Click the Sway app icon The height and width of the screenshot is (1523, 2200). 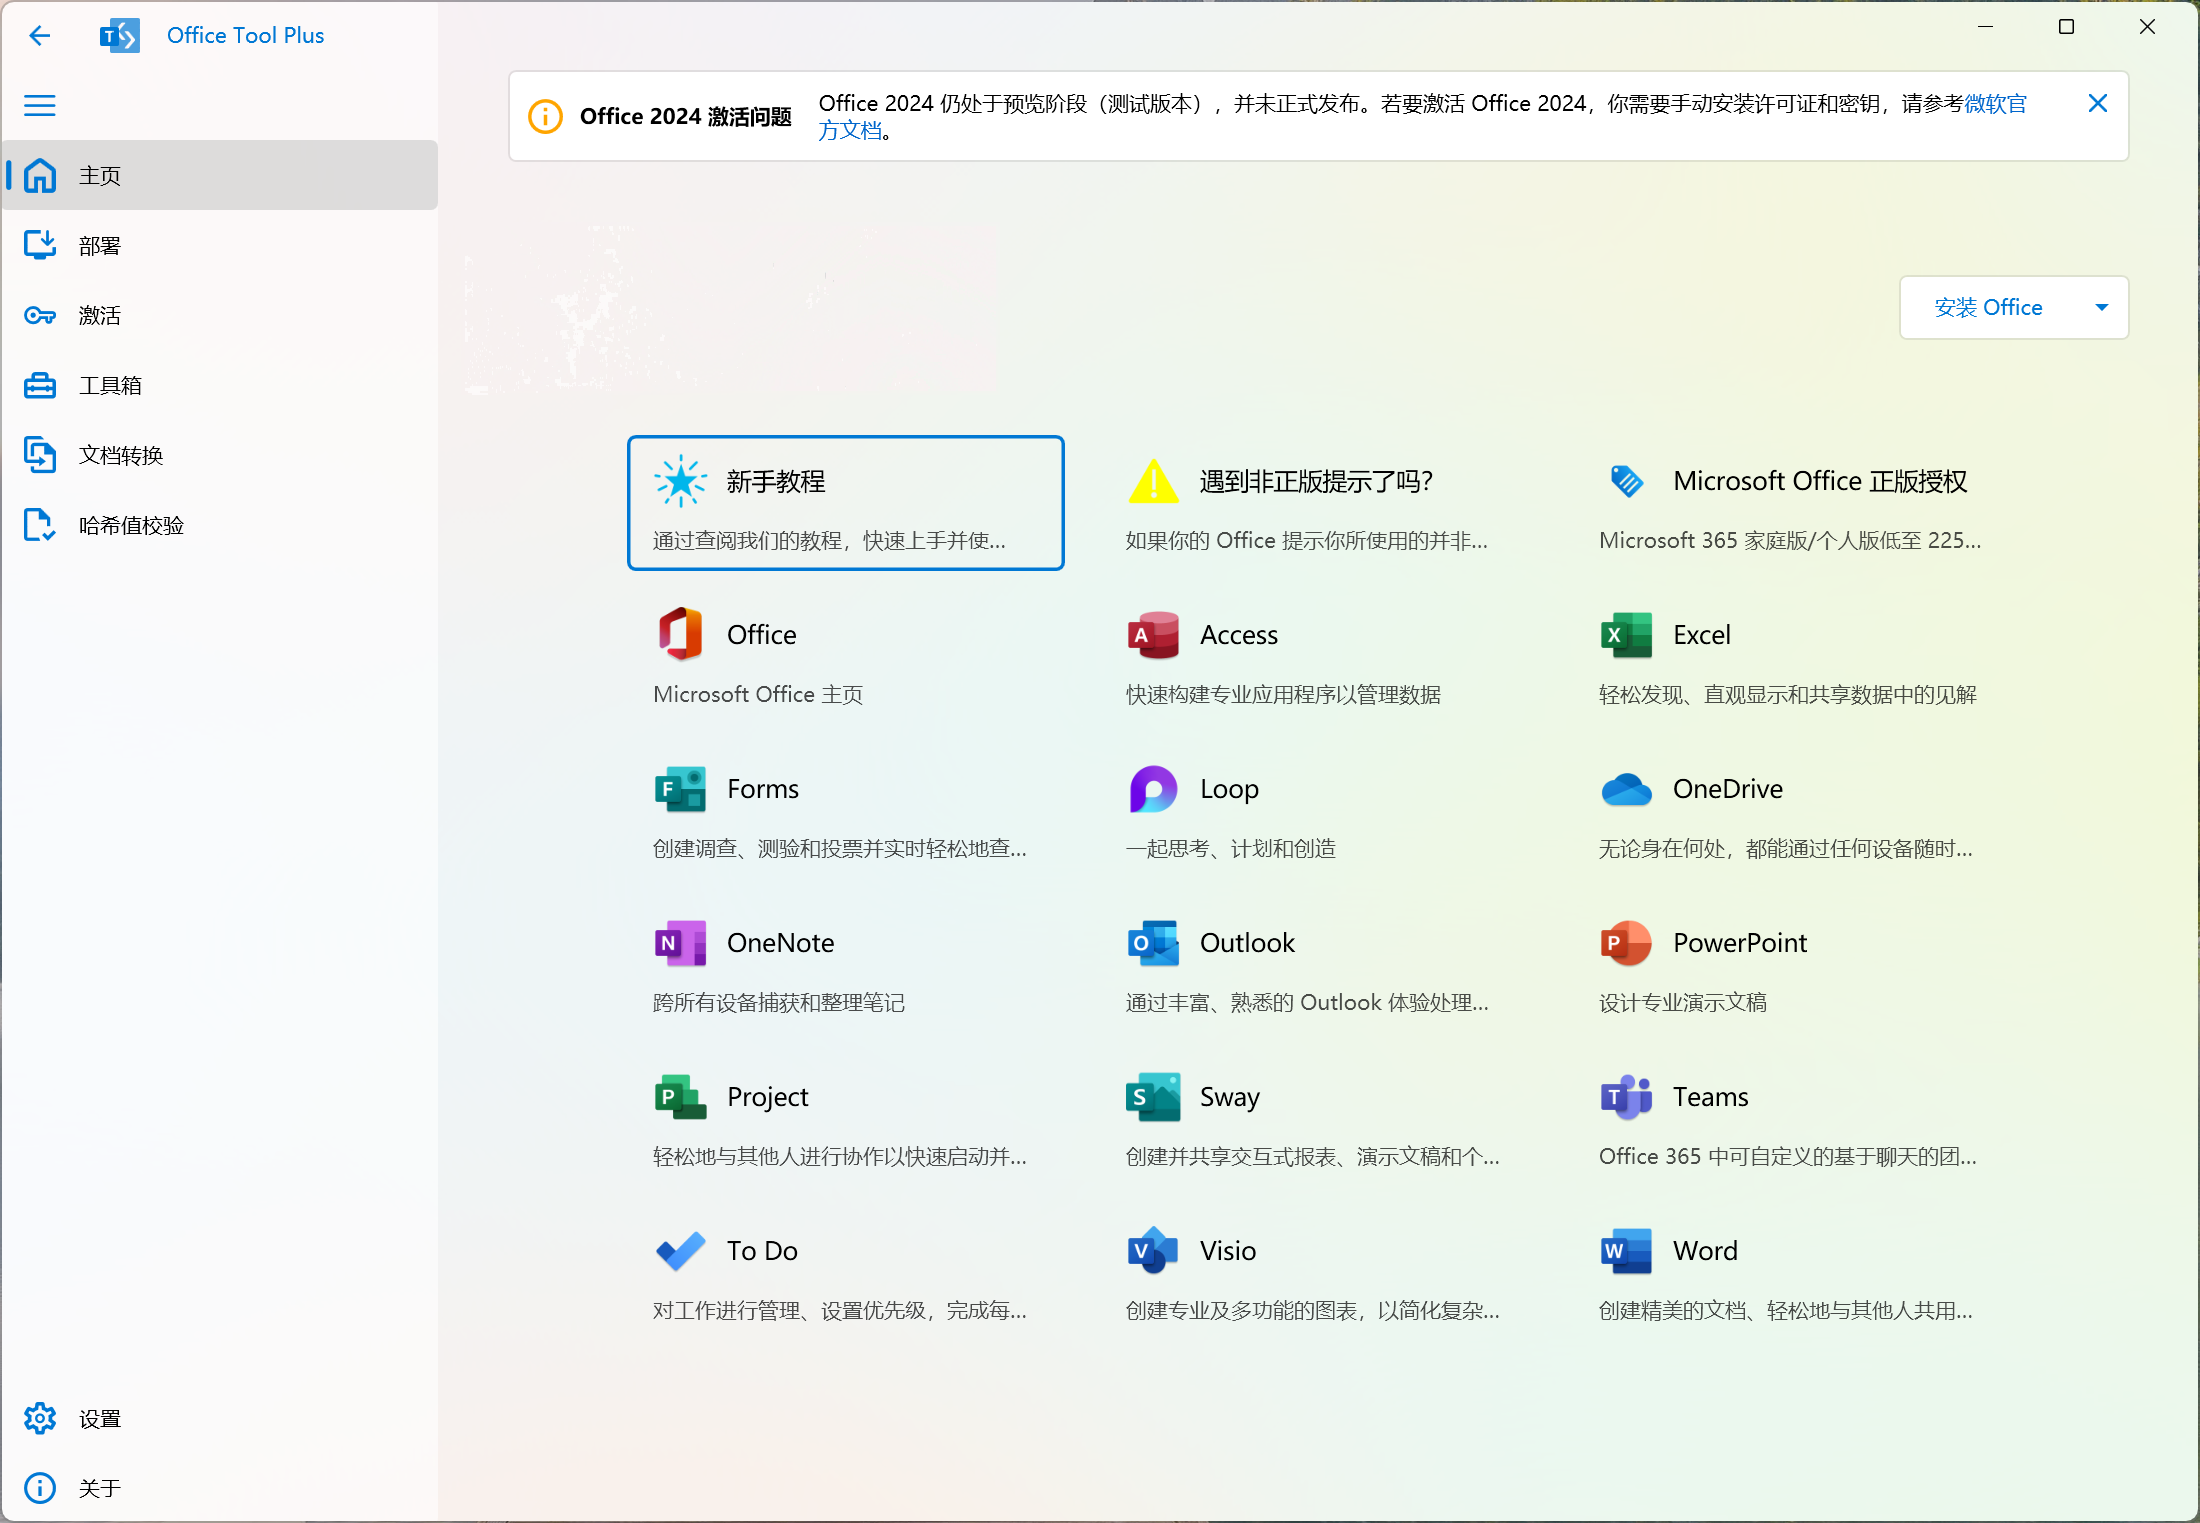pyautogui.click(x=1154, y=1096)
